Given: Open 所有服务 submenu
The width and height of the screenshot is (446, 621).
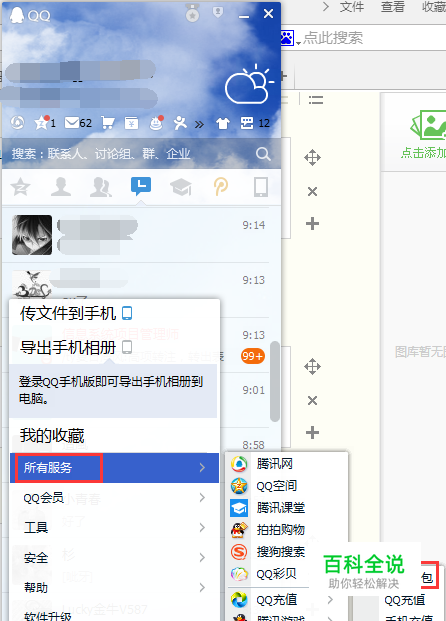Looking at the screenshot, I should (x=114, y=468).
